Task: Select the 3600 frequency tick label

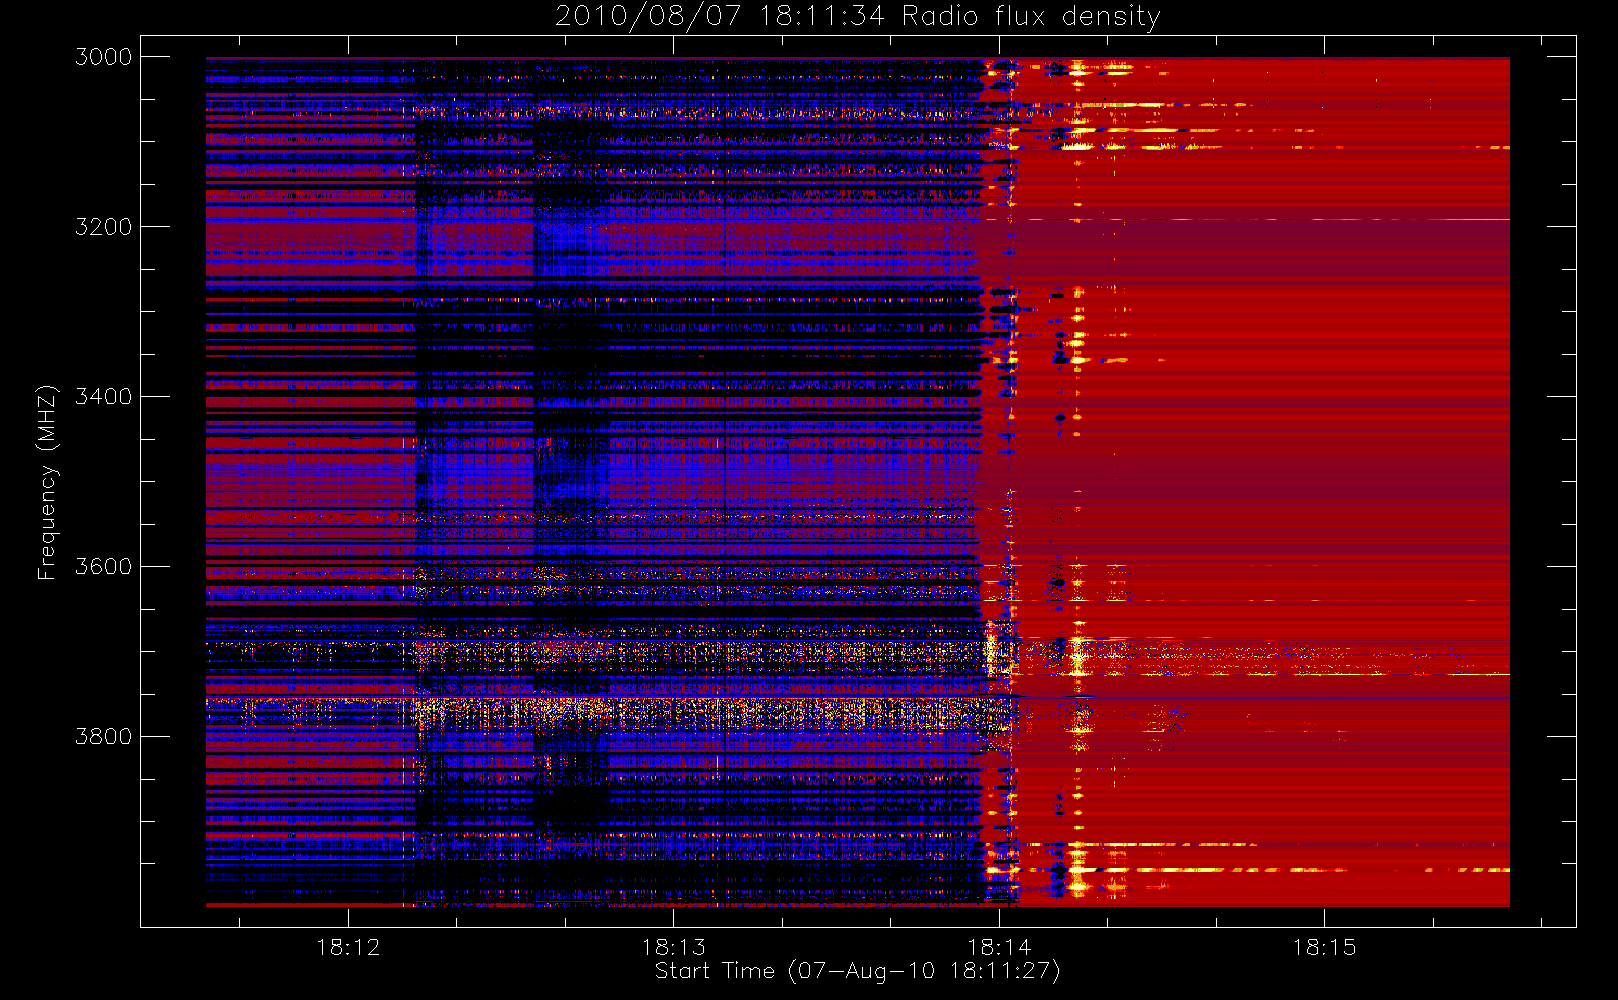Action: pyautogui.click(x=104, y=567)
